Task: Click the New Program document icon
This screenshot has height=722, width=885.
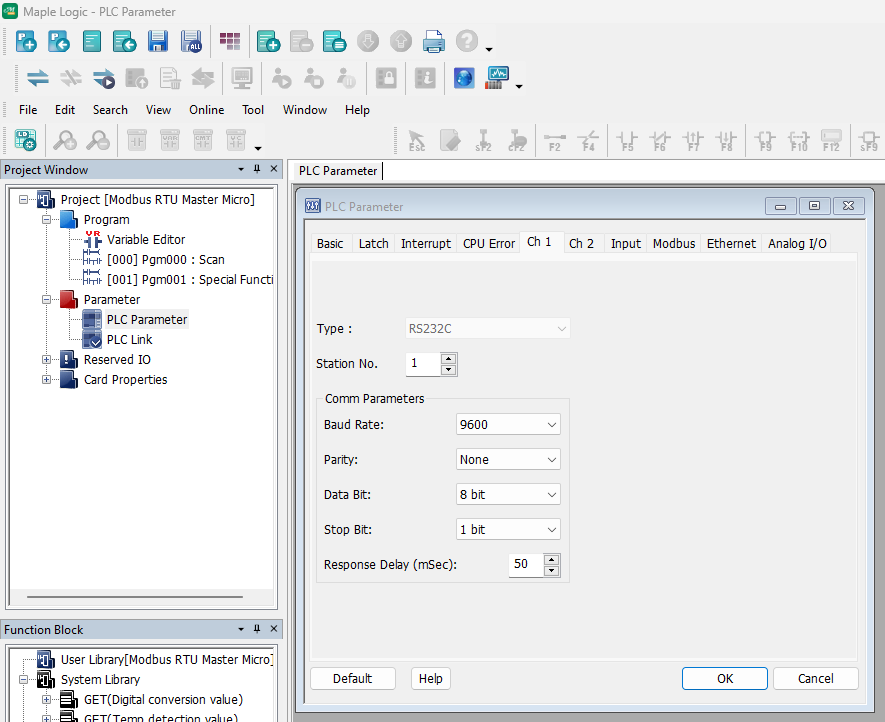Action: [x=91, y=41]
